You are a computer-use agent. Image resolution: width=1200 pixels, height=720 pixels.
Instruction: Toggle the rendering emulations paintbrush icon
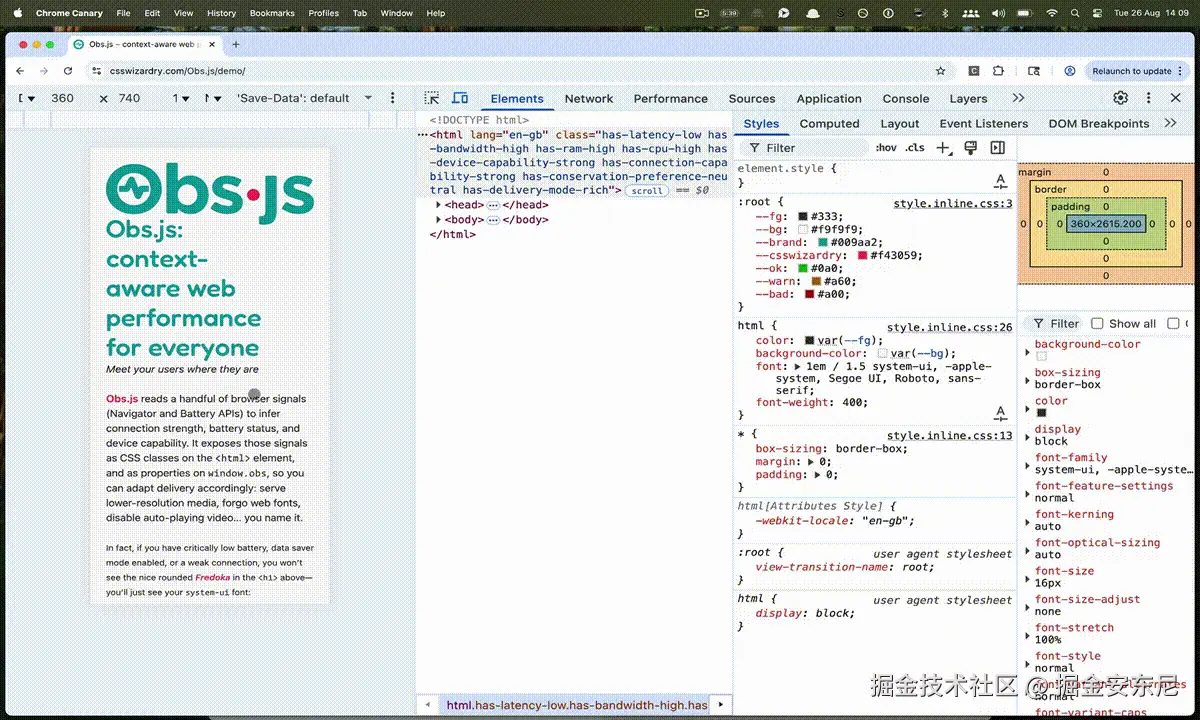pos(970,148)
